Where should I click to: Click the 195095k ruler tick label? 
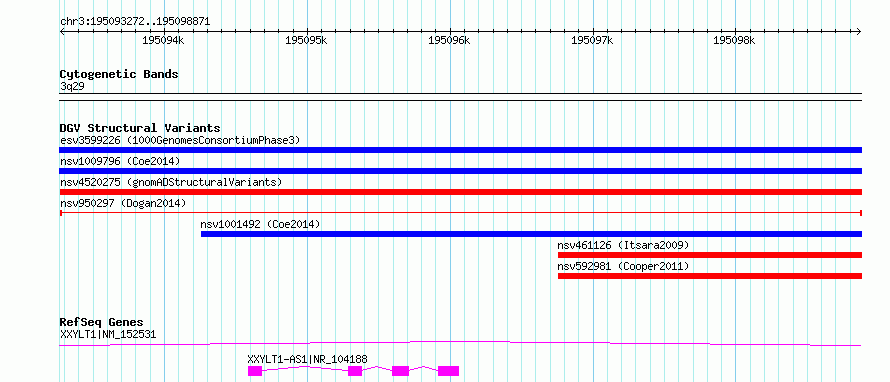[307, 40]
